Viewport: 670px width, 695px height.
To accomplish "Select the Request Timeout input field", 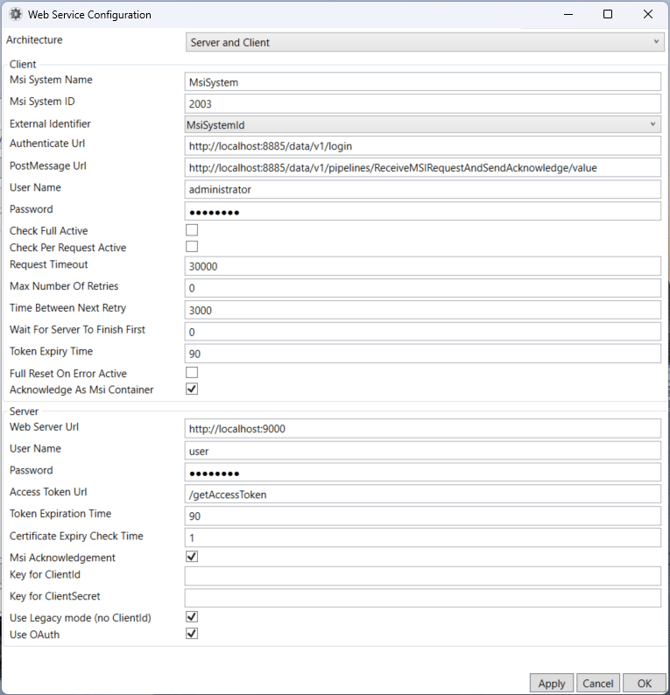I will coord(423,267).
